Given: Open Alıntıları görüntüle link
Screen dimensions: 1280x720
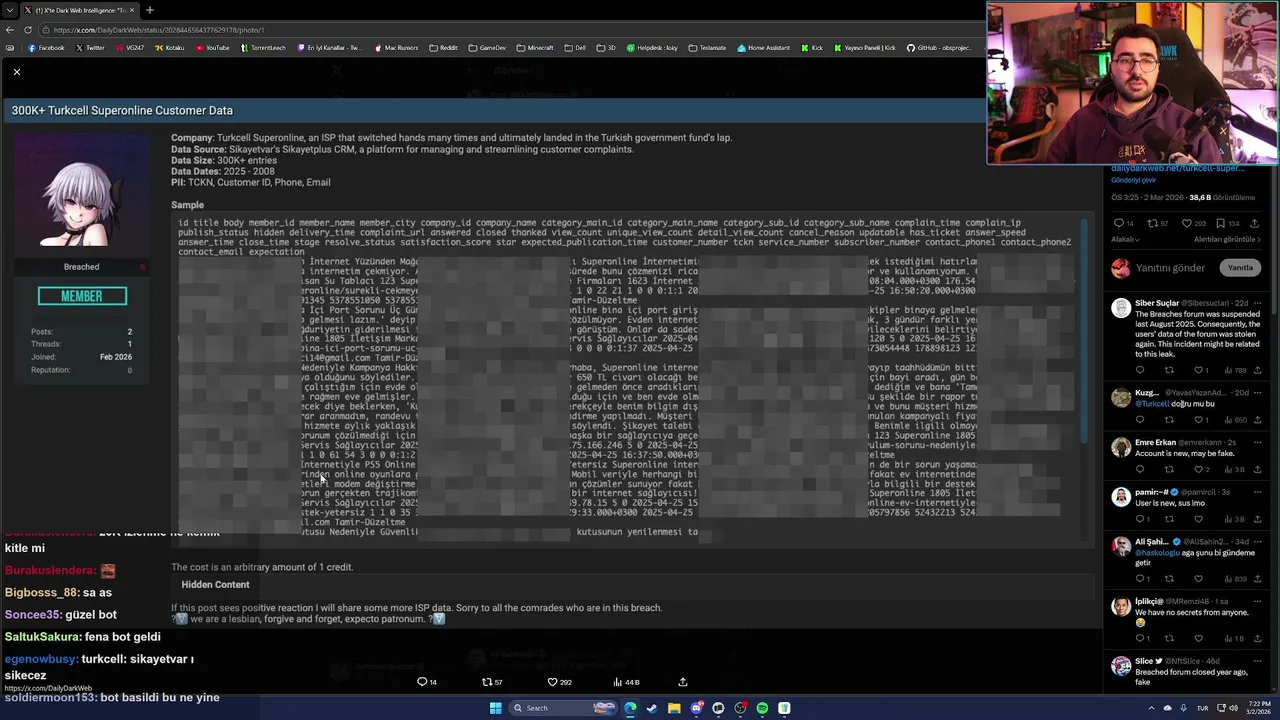Looking at the screenshot, I should [1227, 240].
